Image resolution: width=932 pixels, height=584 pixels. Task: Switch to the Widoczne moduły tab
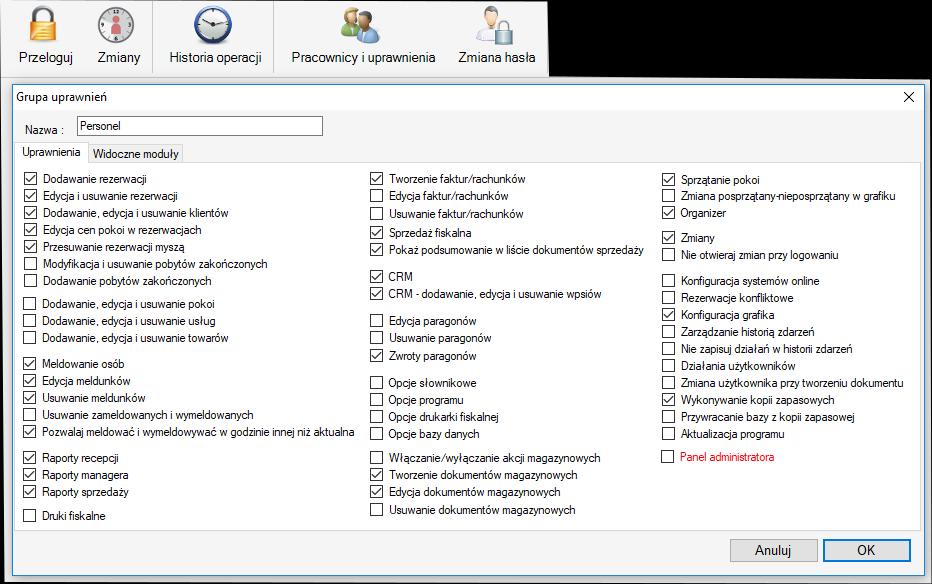136,154
